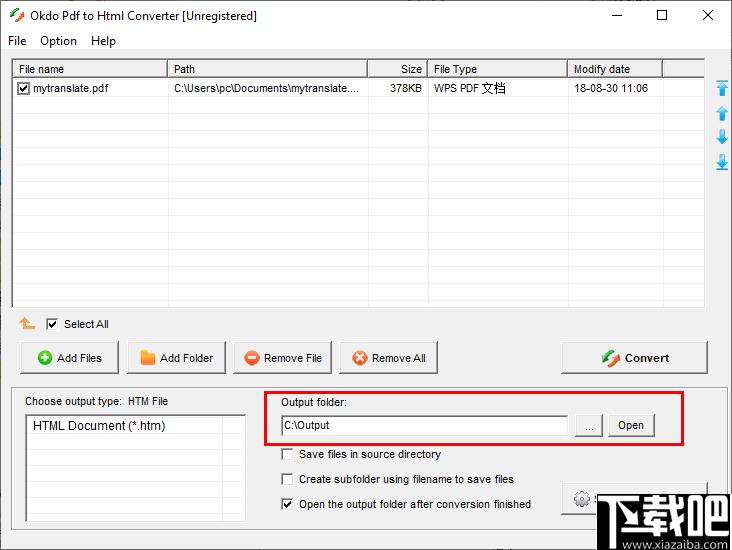The image size is (732, 550).
Task: Browse for output folder using ... button
Action: (x=589, y=425)
